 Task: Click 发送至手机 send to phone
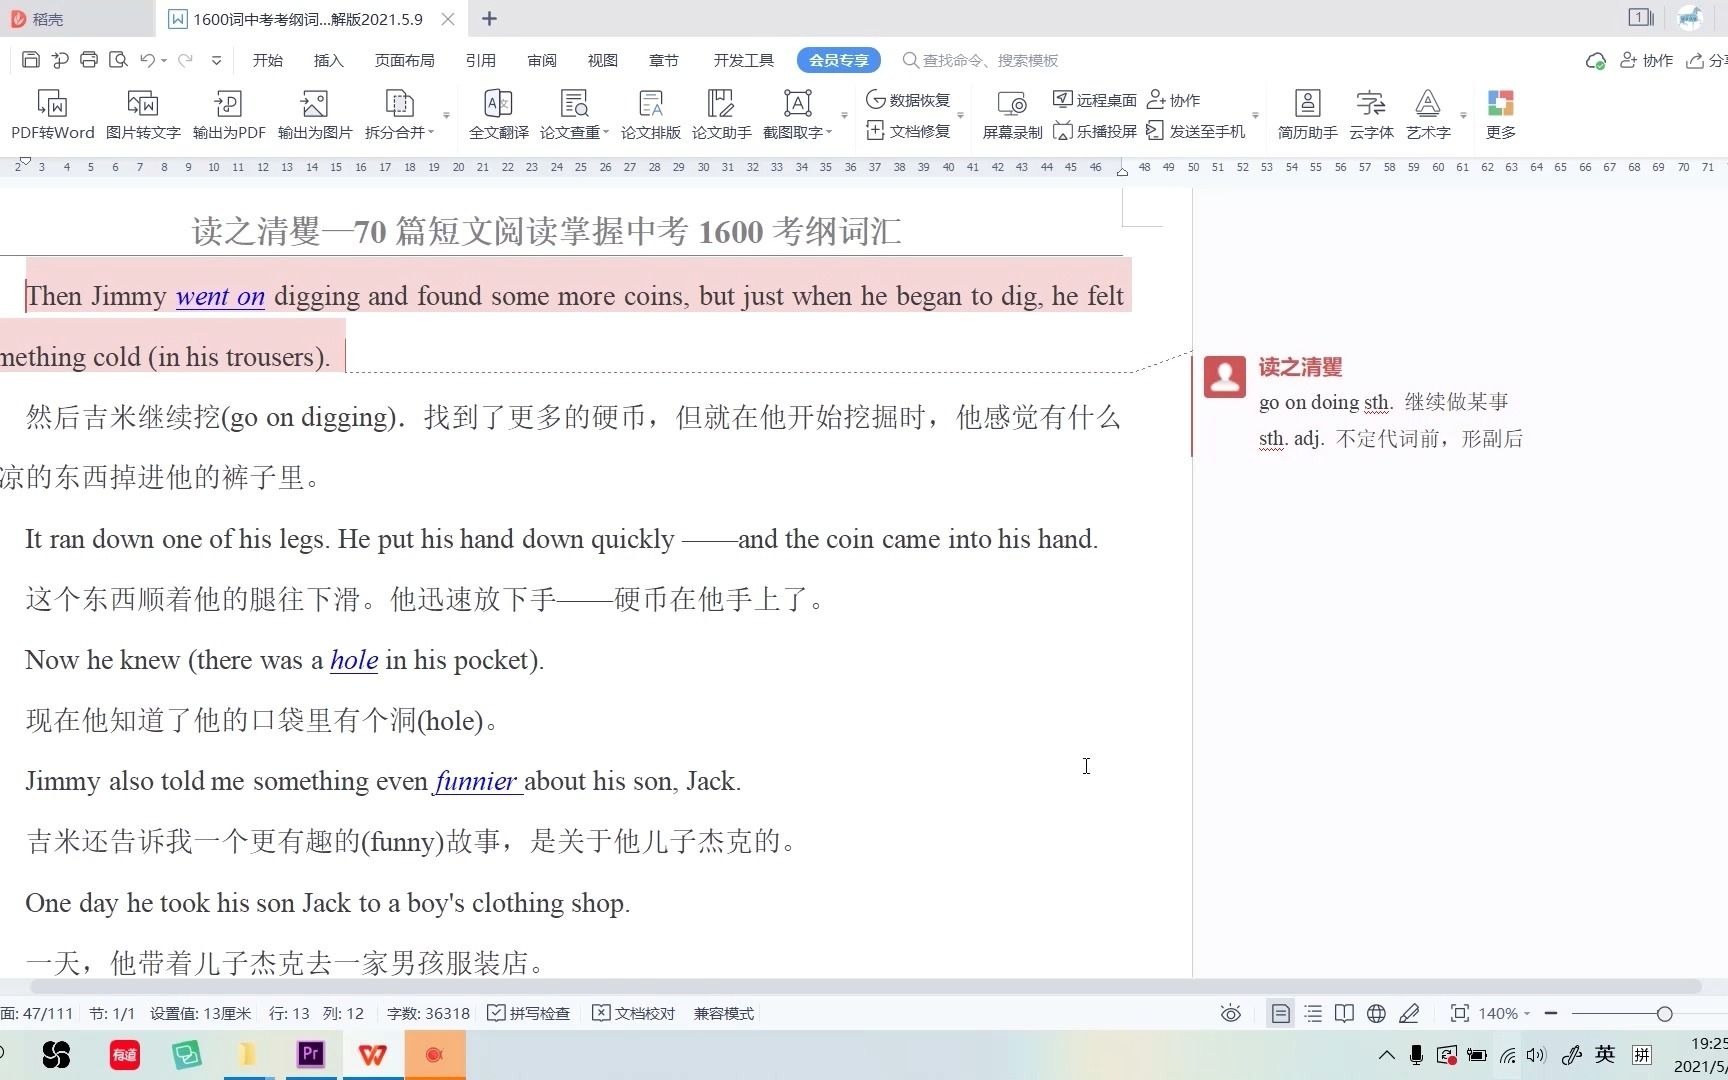point(1196,131)
